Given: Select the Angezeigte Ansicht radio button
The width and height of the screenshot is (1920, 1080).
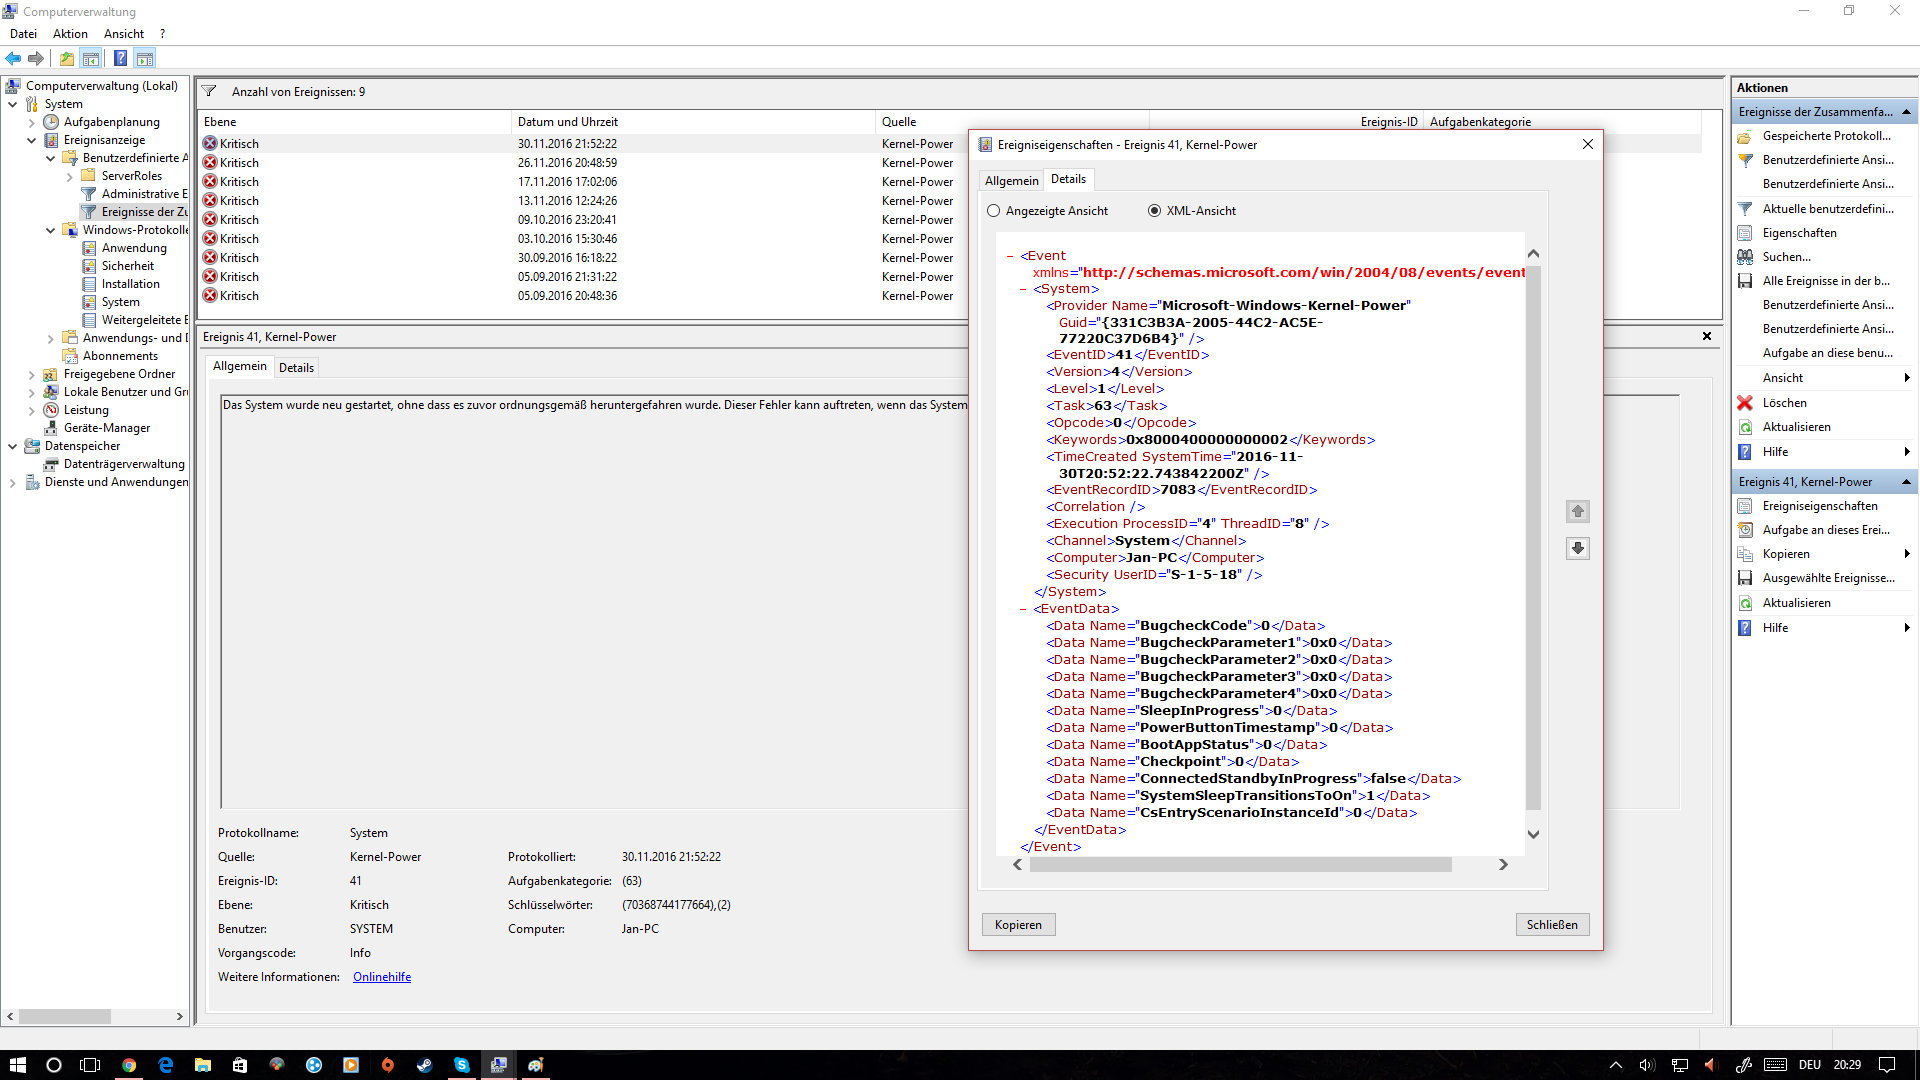Looking at the screenshot, I should pyautogui.click(x=993, y=211).
